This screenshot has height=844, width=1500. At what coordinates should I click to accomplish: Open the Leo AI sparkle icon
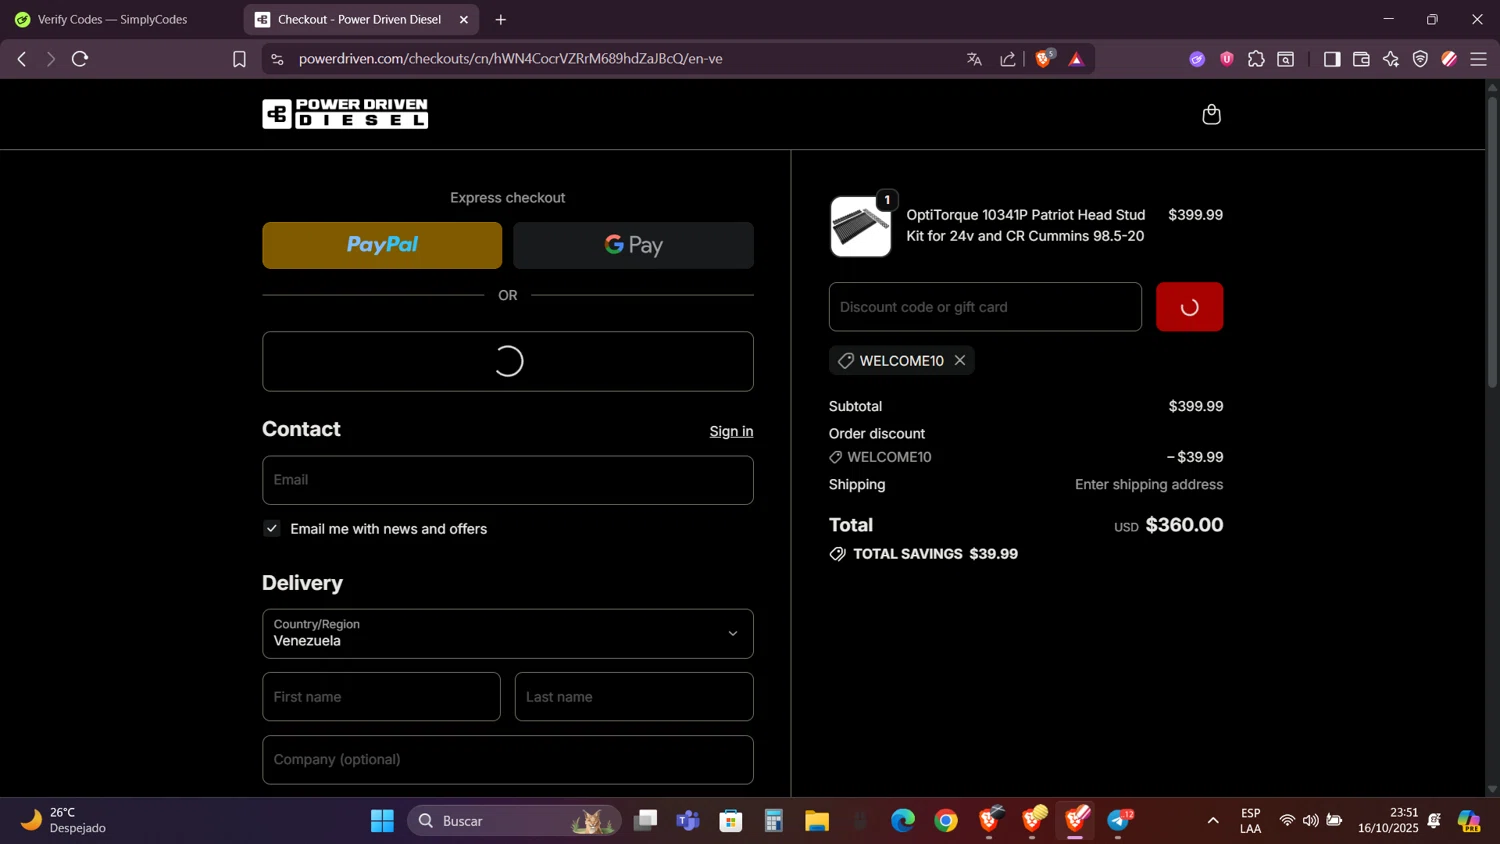pos(1391,59)
